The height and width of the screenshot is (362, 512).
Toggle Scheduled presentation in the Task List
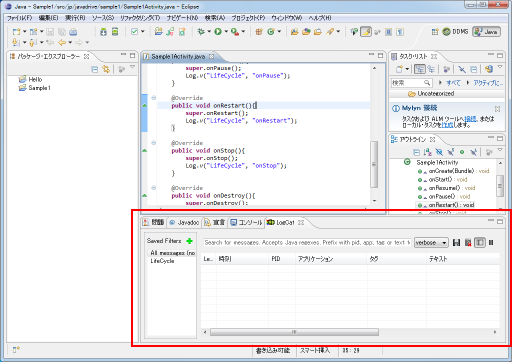(431, 69)
